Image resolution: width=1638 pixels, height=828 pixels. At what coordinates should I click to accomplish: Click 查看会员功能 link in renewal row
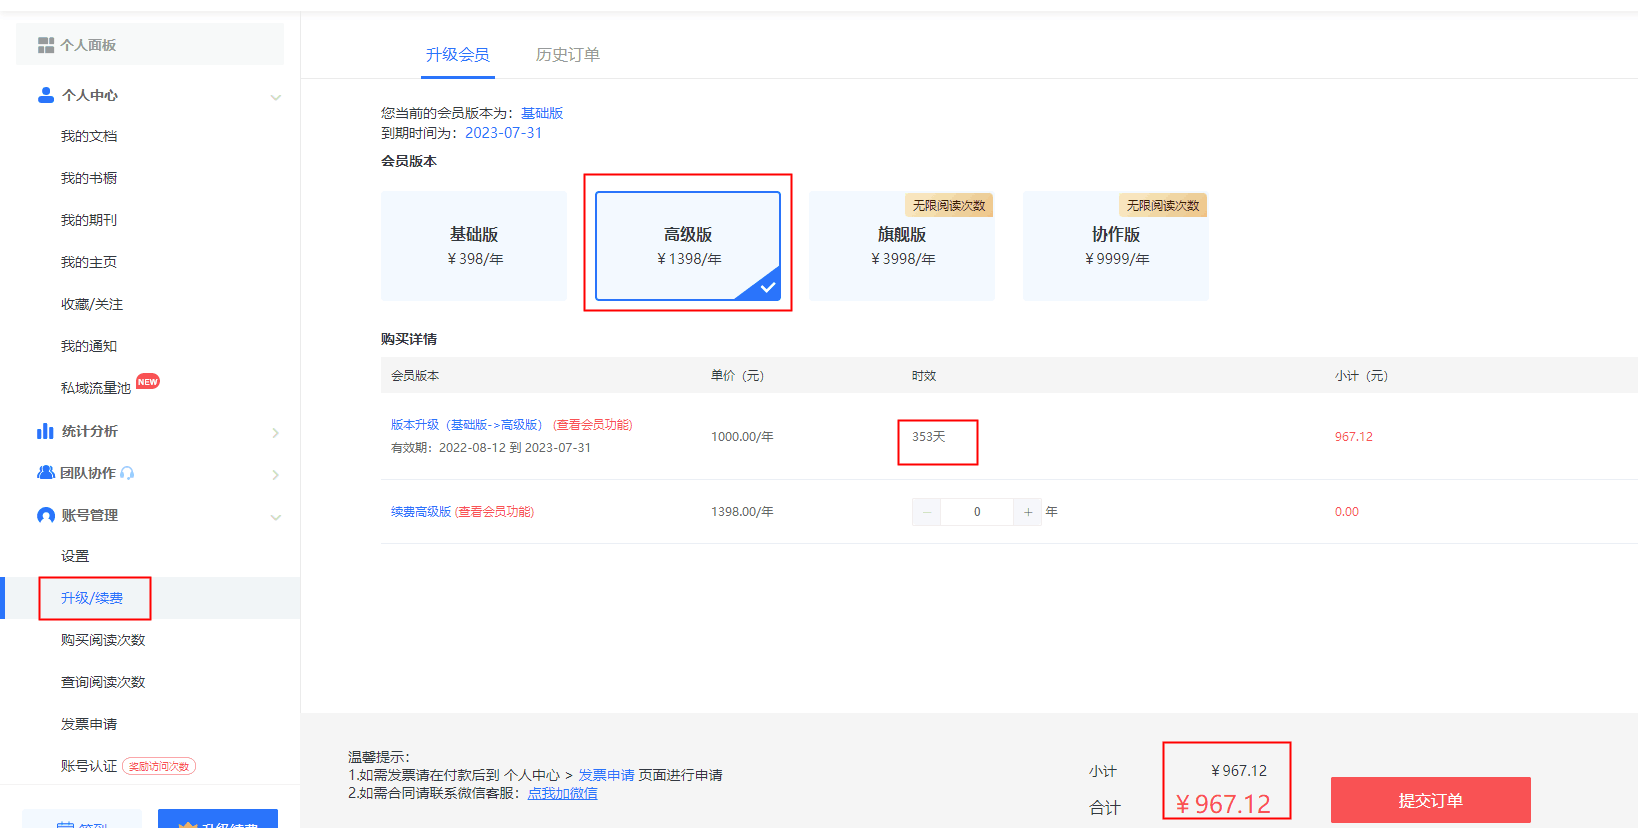pos(495,512)
